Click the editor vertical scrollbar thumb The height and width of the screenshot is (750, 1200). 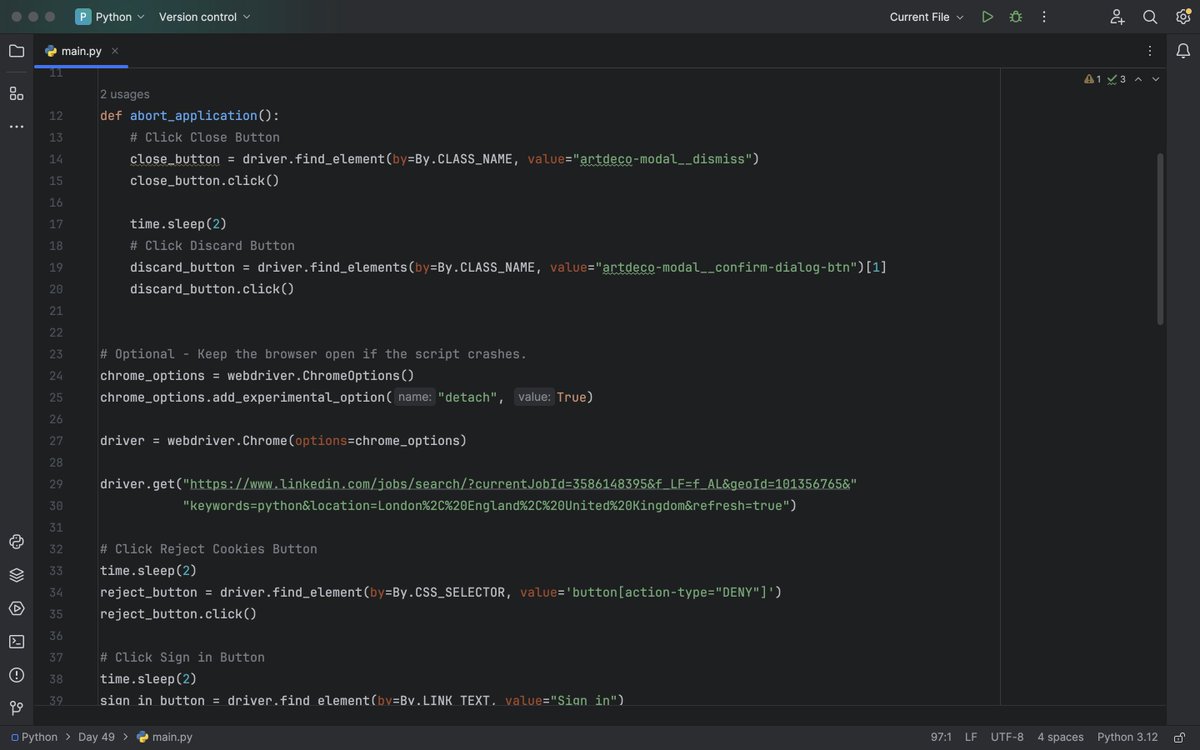click(x=1160, y=238)
